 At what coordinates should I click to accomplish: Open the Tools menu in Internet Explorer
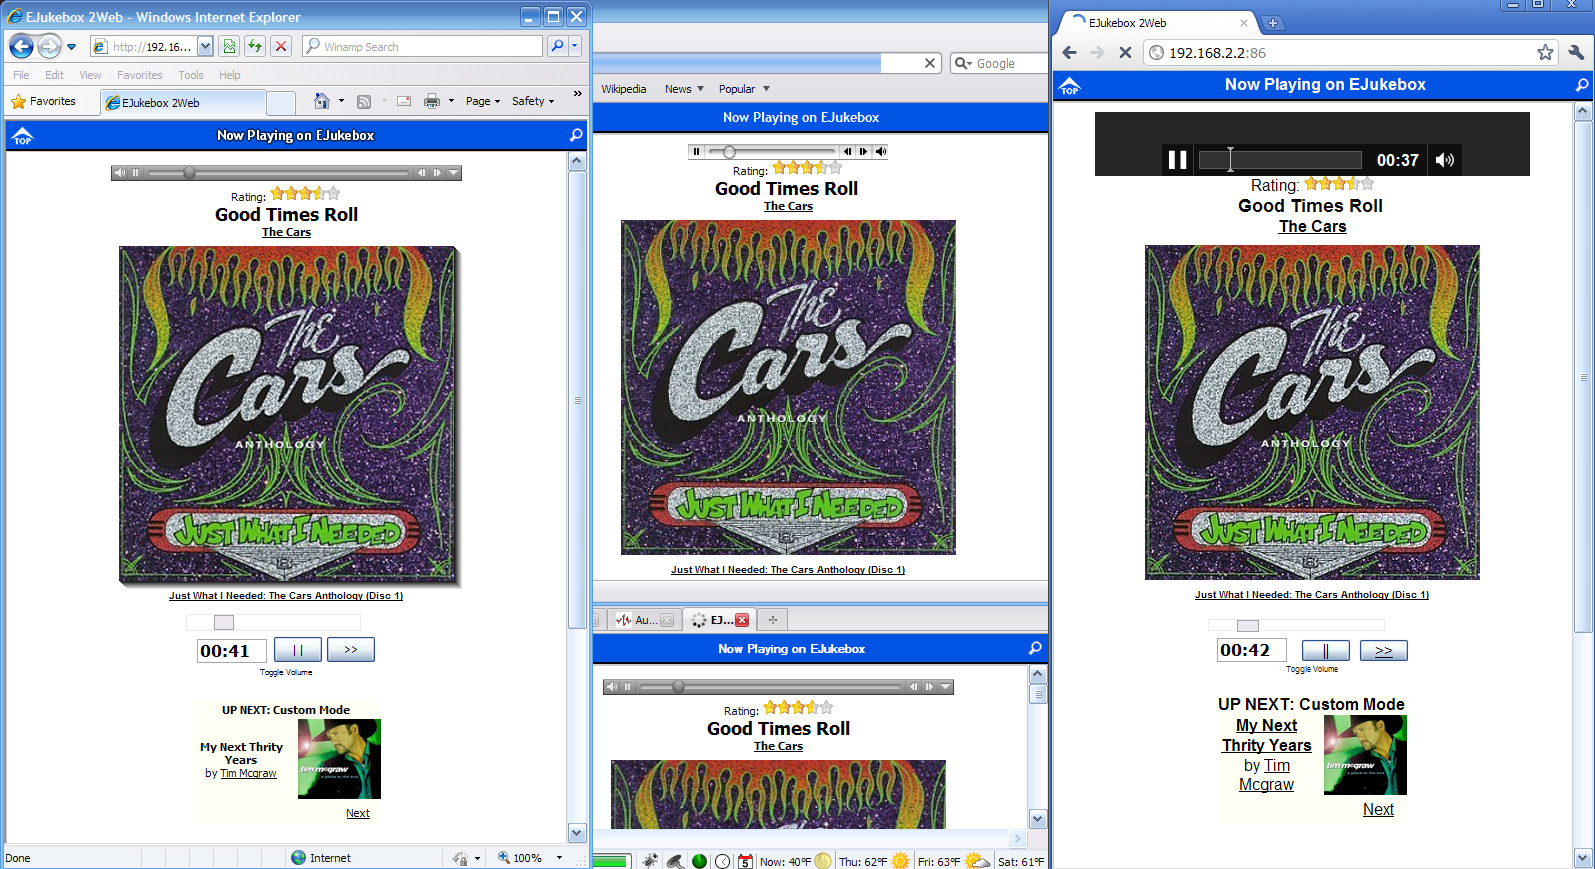(191, 75)
